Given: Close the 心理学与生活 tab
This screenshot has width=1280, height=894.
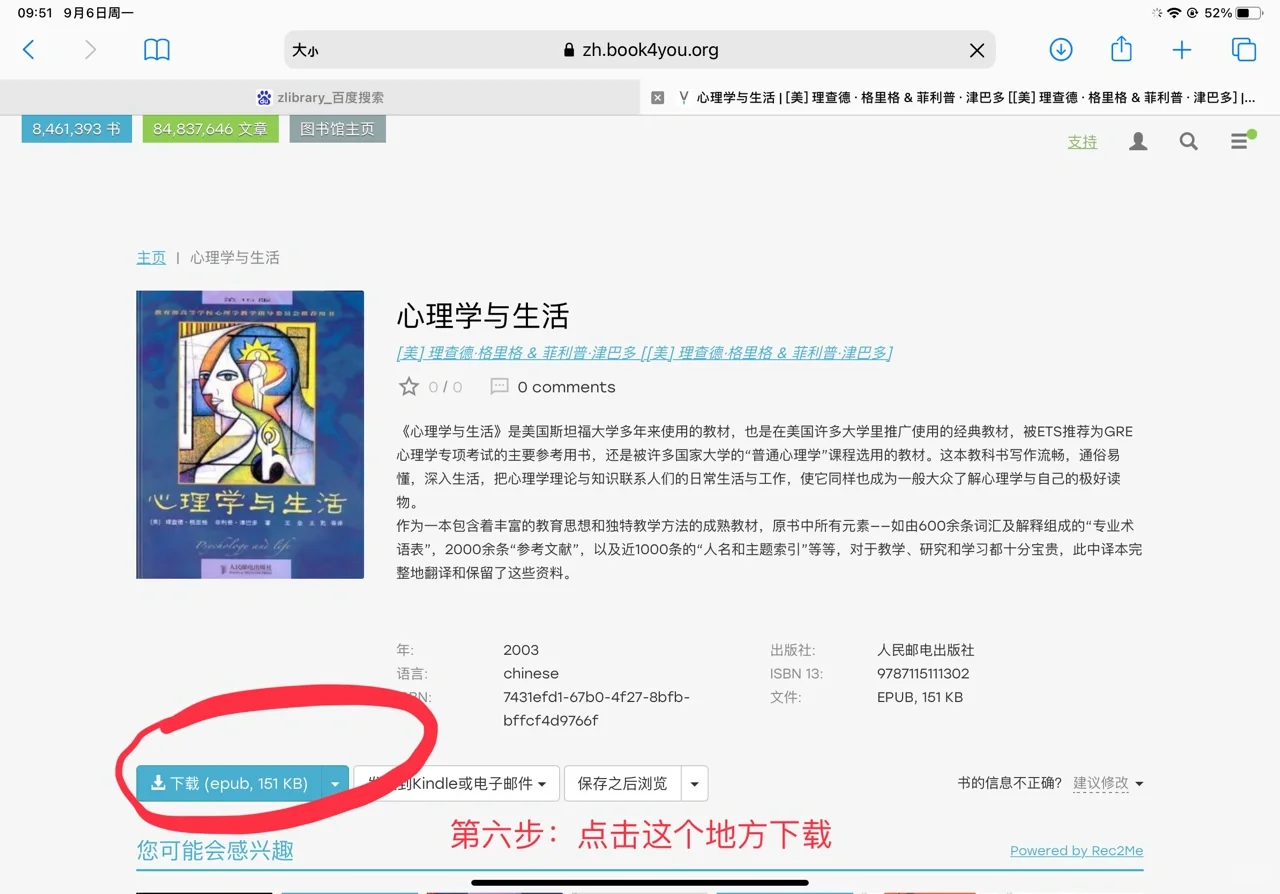Looking at the screenshot, I should (657, 97).
